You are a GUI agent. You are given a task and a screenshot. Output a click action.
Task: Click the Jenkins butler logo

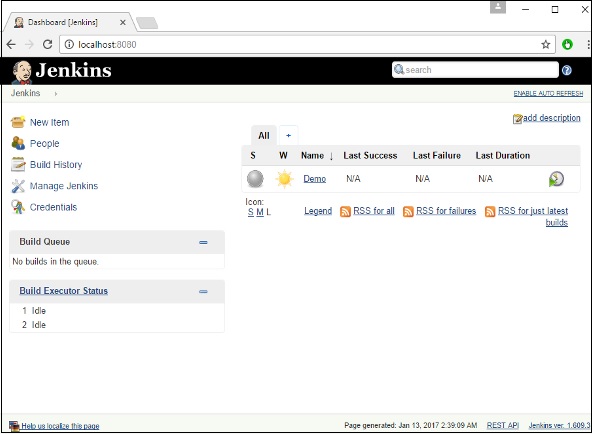coord(22,72)
